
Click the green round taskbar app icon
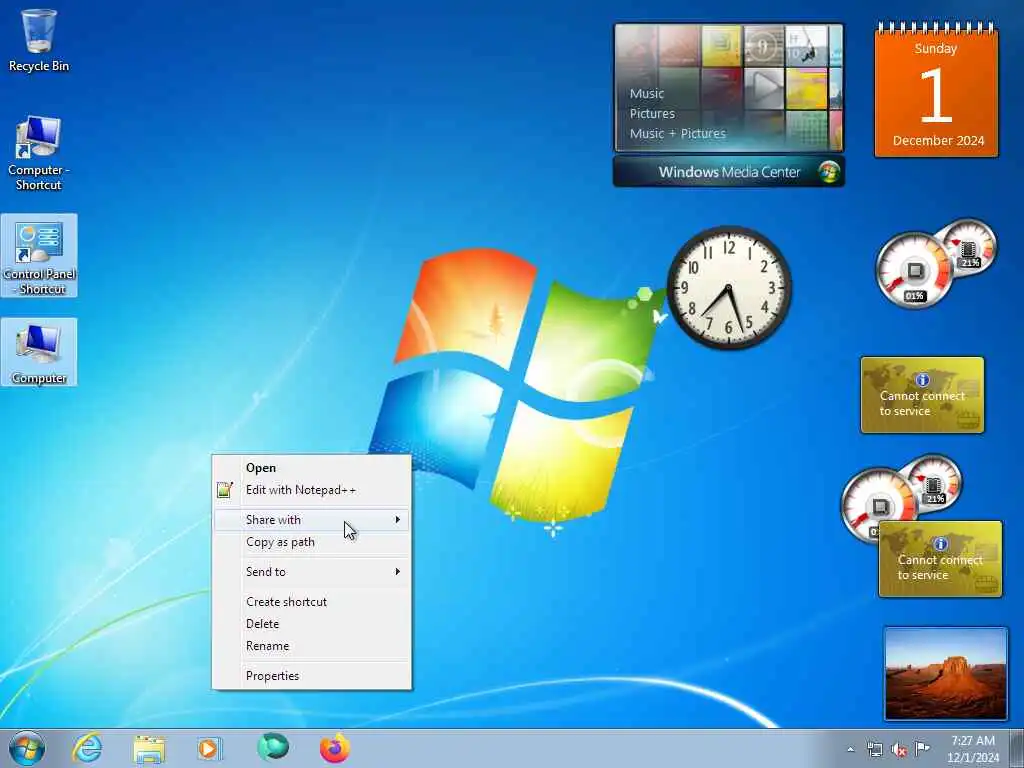[272, 747]
